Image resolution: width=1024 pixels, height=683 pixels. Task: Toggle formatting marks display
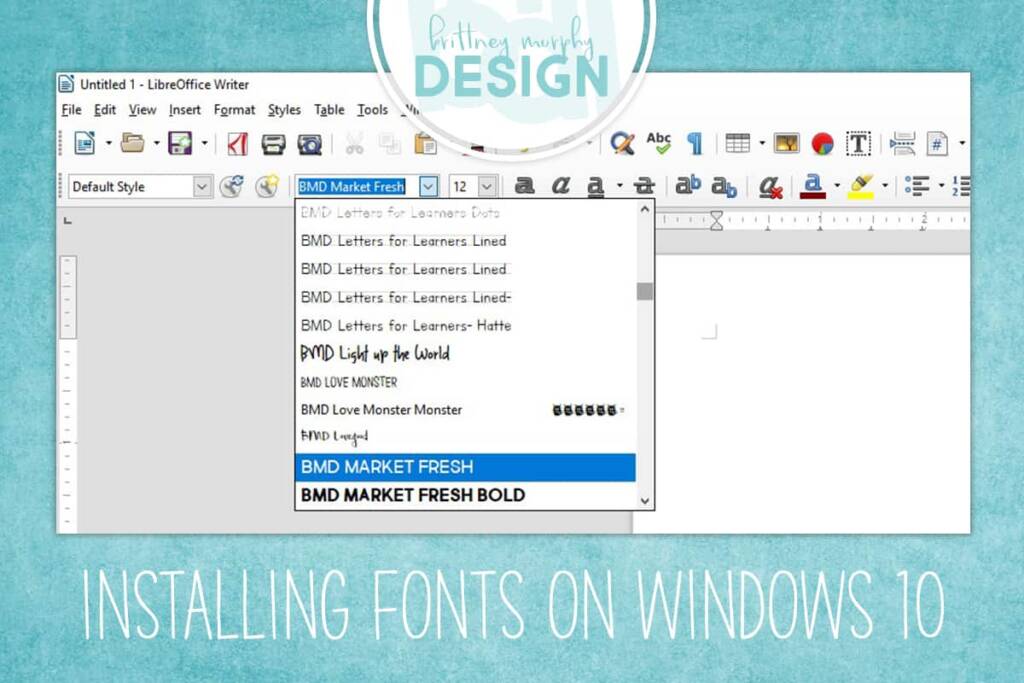[695, 143]
